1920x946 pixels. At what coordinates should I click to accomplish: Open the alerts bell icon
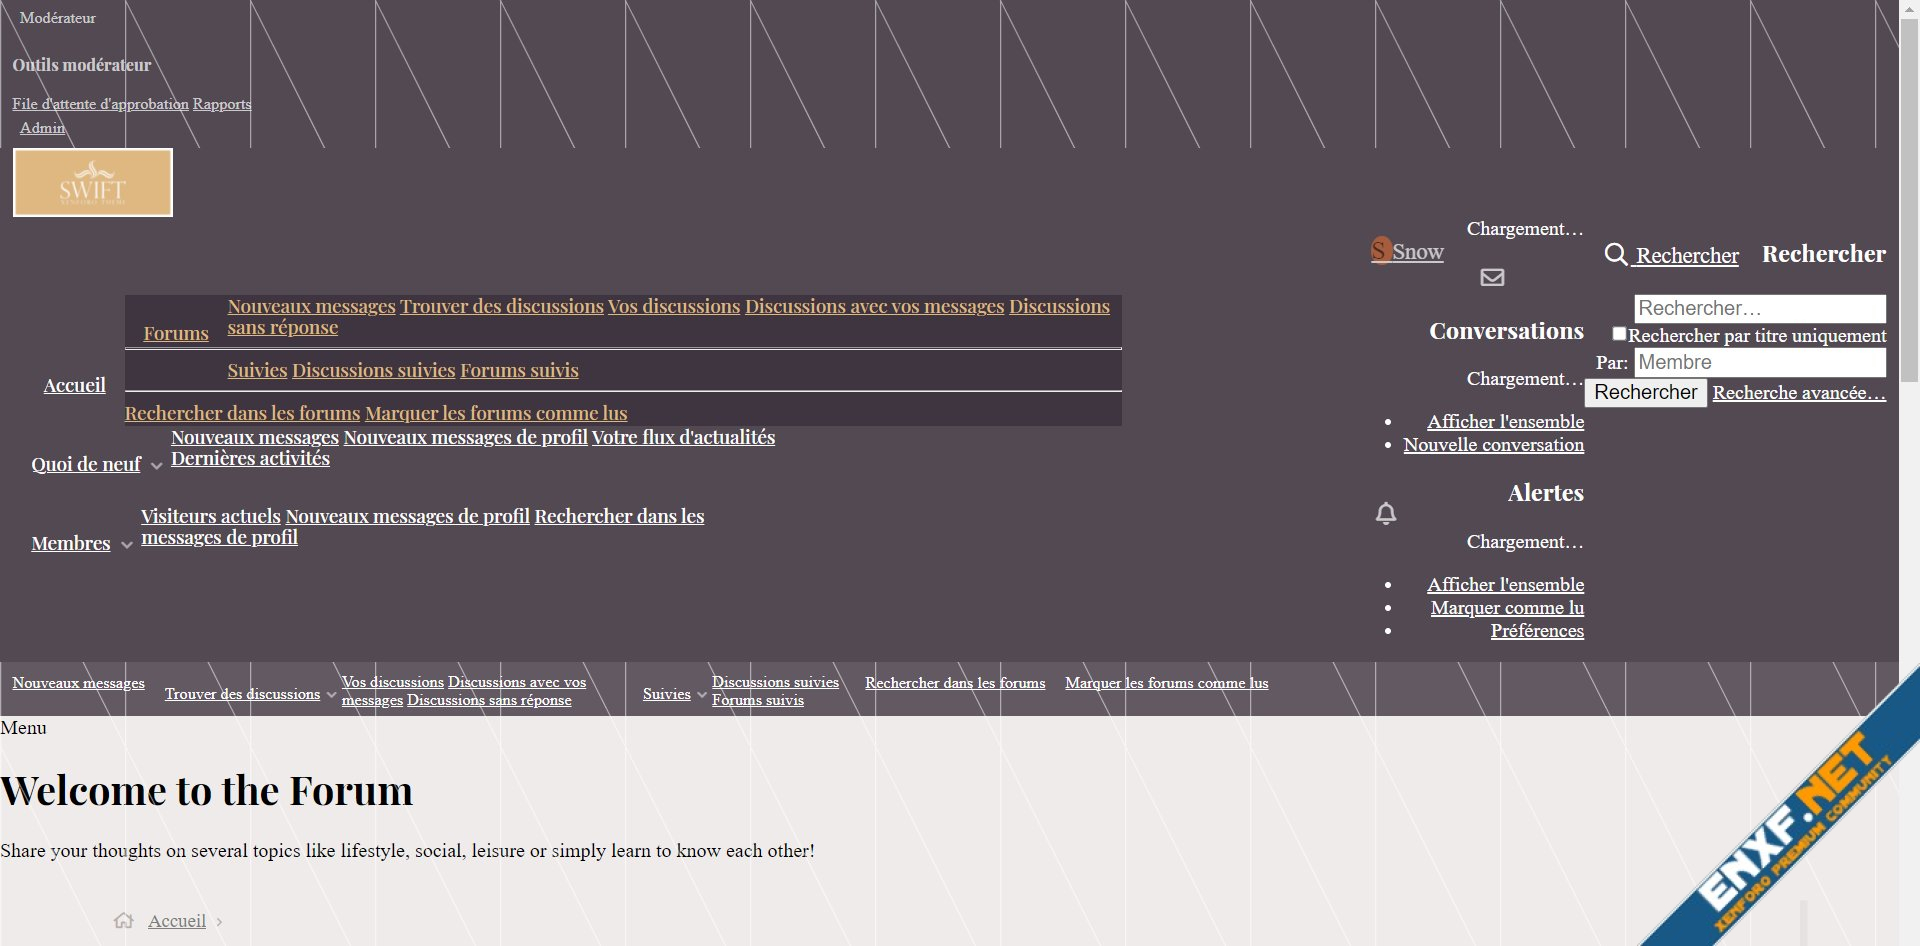(x=1386, y=514)
